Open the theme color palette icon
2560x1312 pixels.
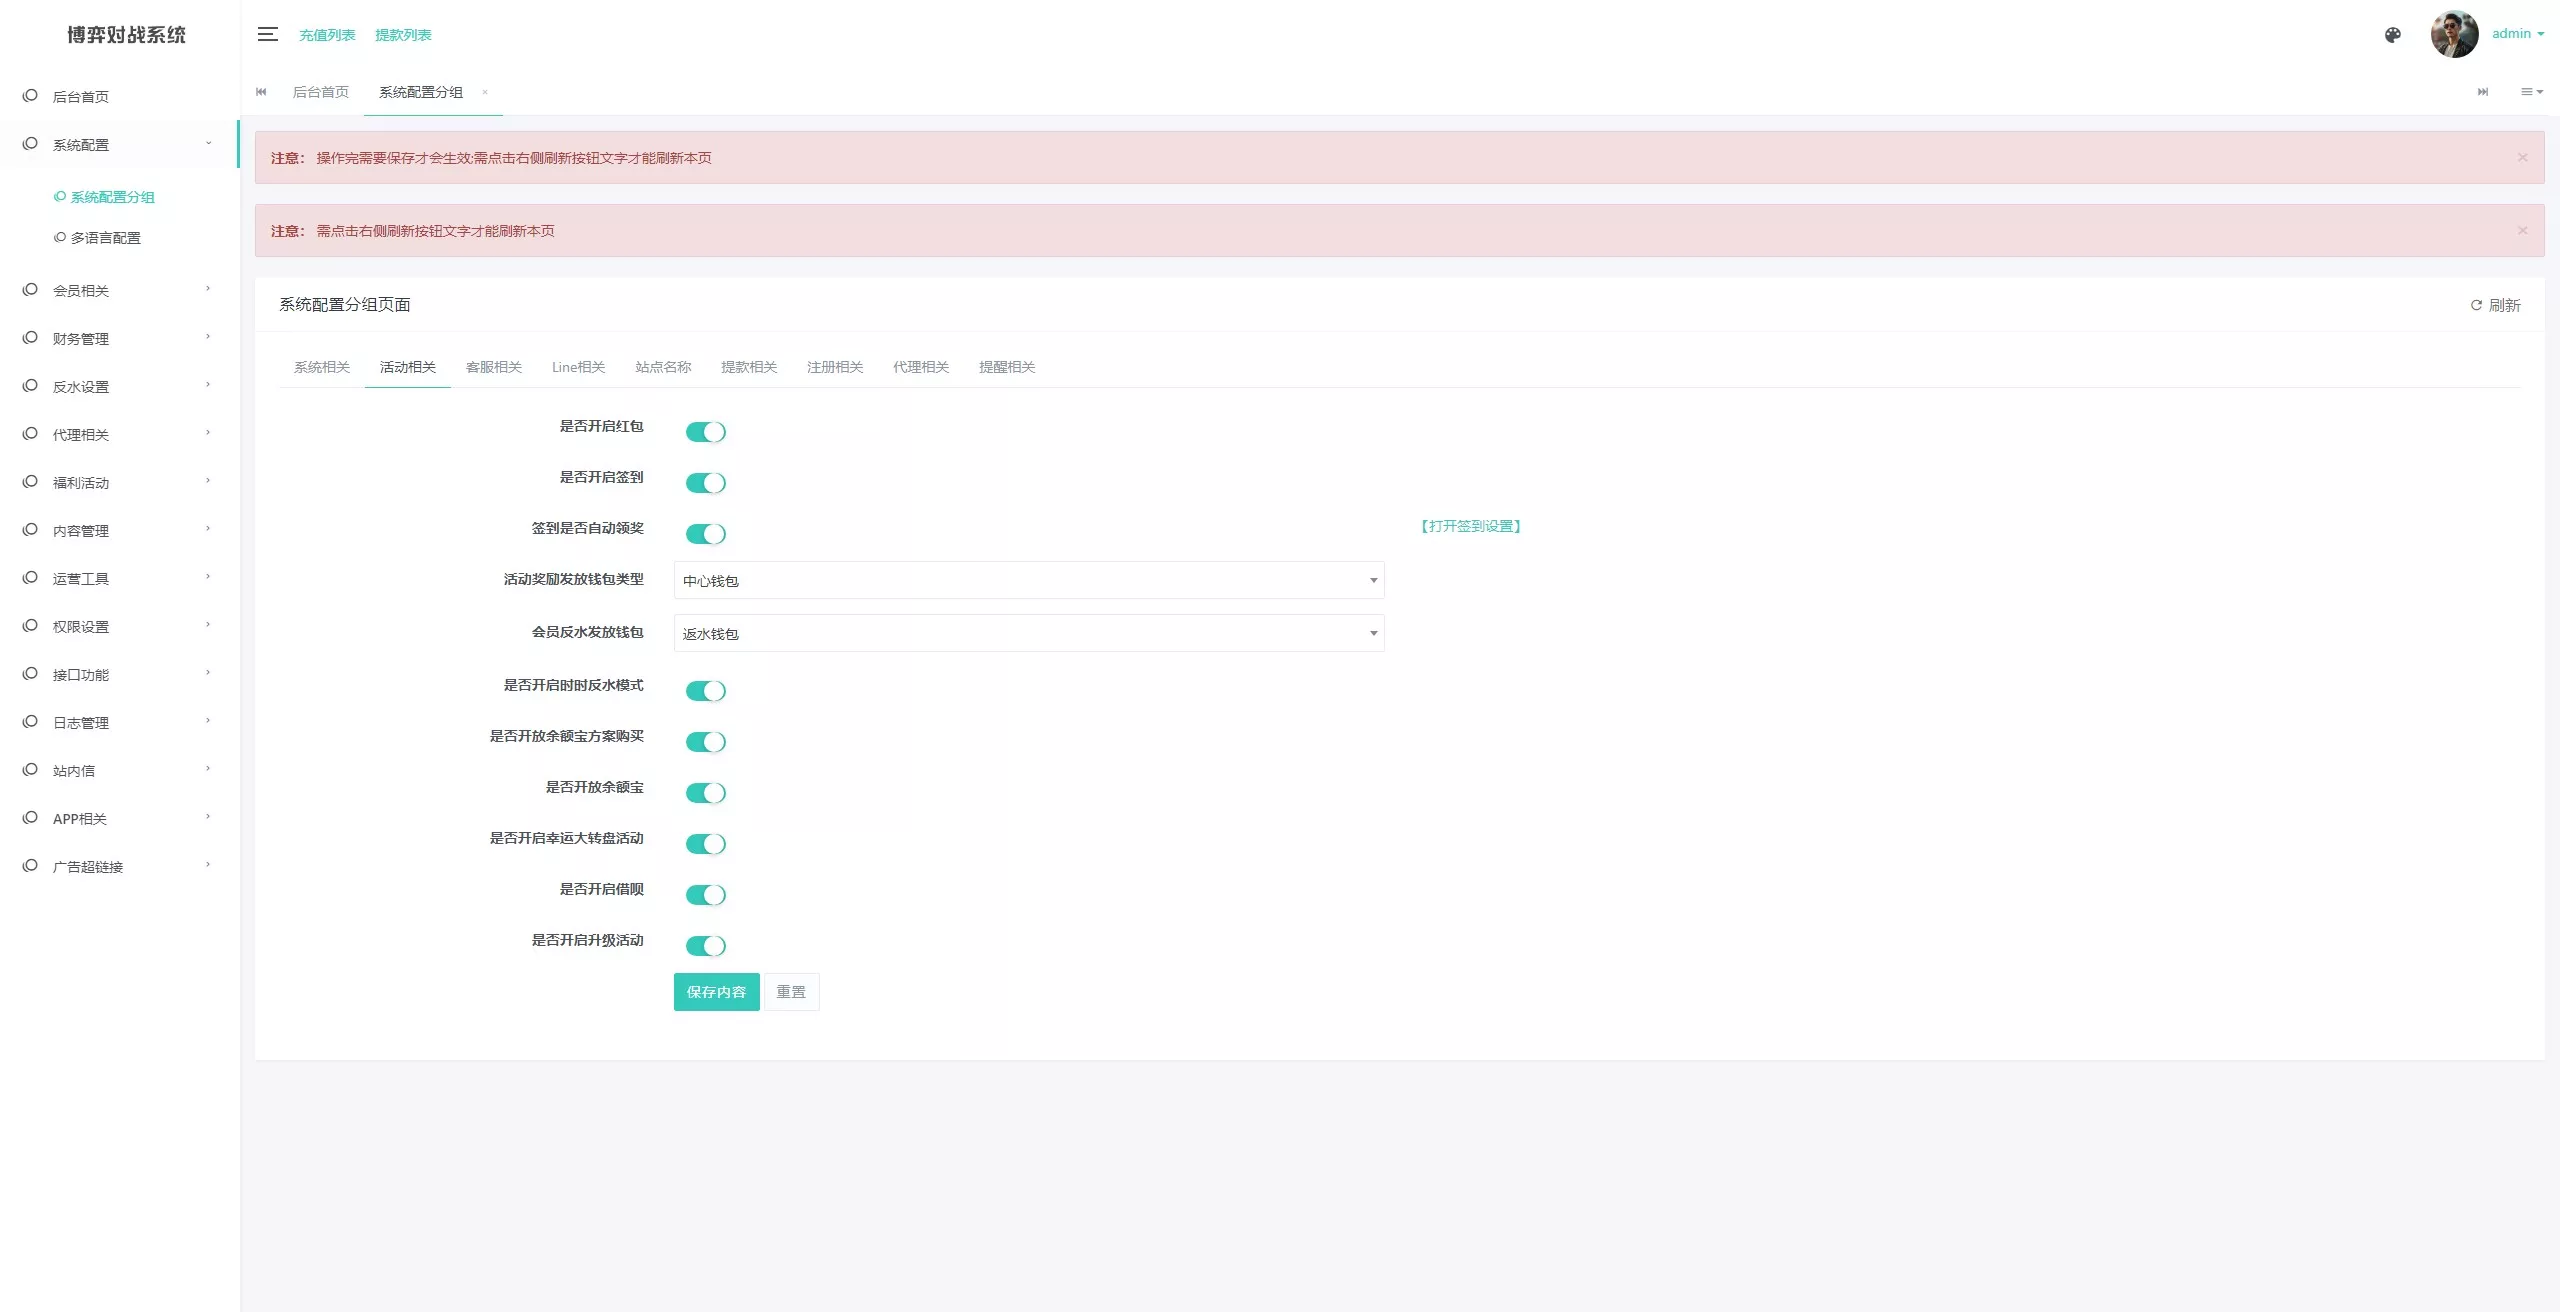[2392, 35]
